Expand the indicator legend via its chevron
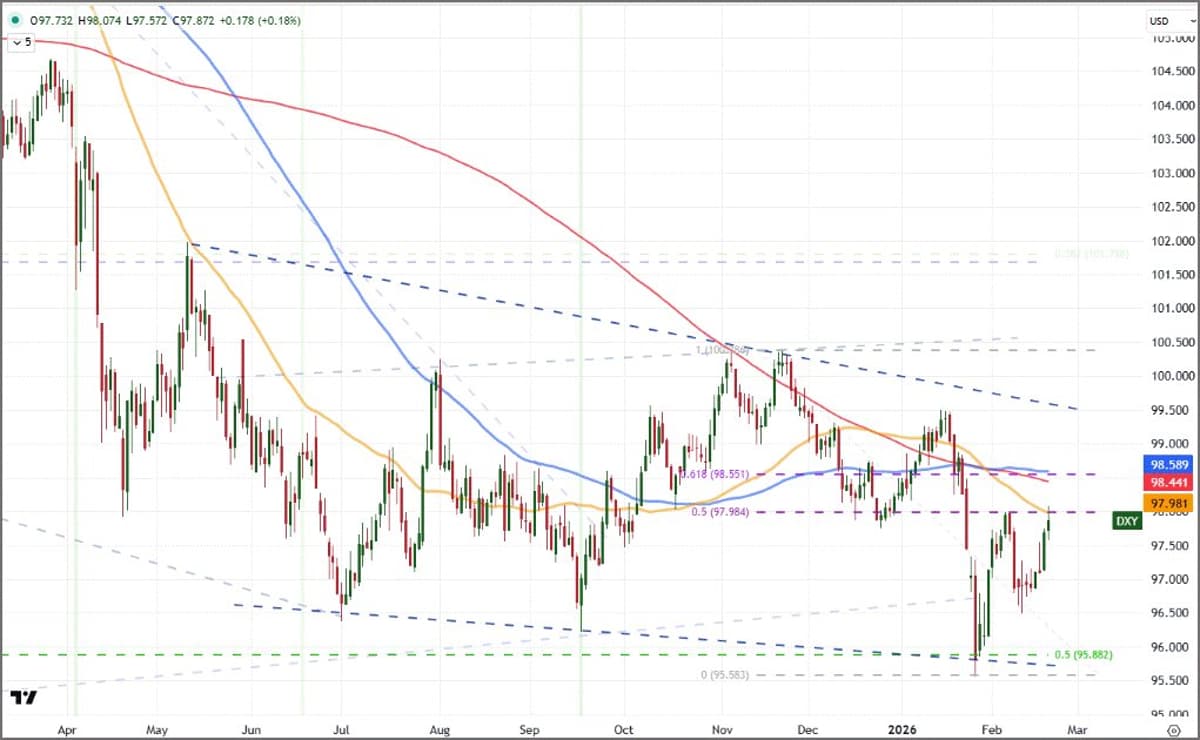 coord(16,42)
